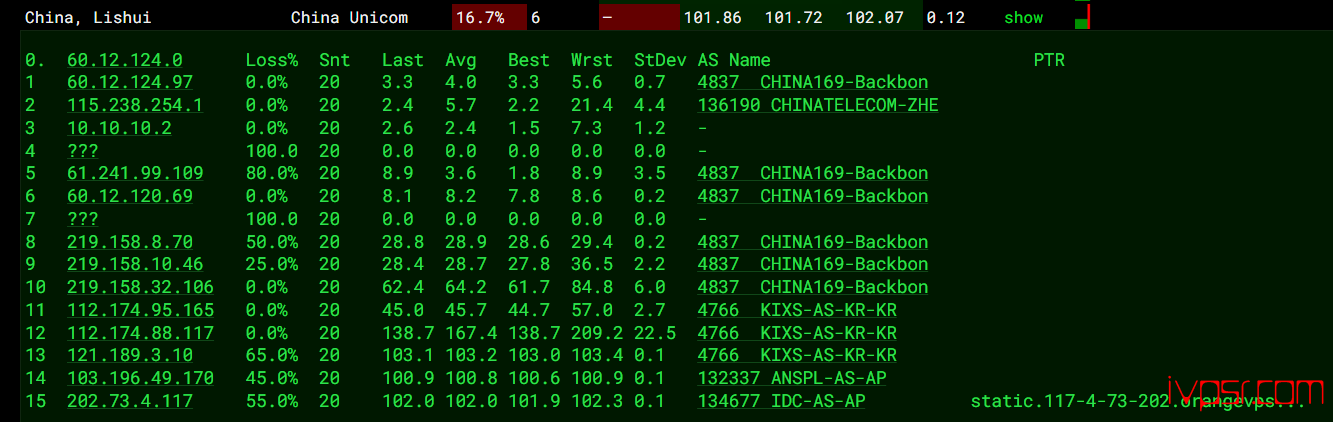
Task: Open IP link 202.73.4.117
Action: [x=130, y=401]
